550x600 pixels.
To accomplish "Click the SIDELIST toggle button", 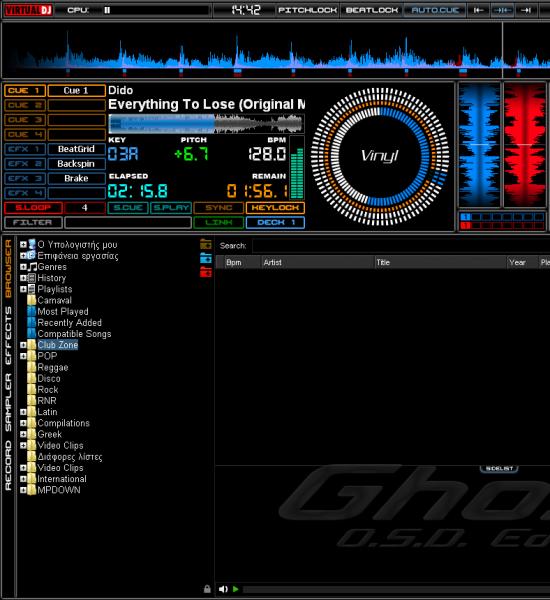I will point(499,469).
